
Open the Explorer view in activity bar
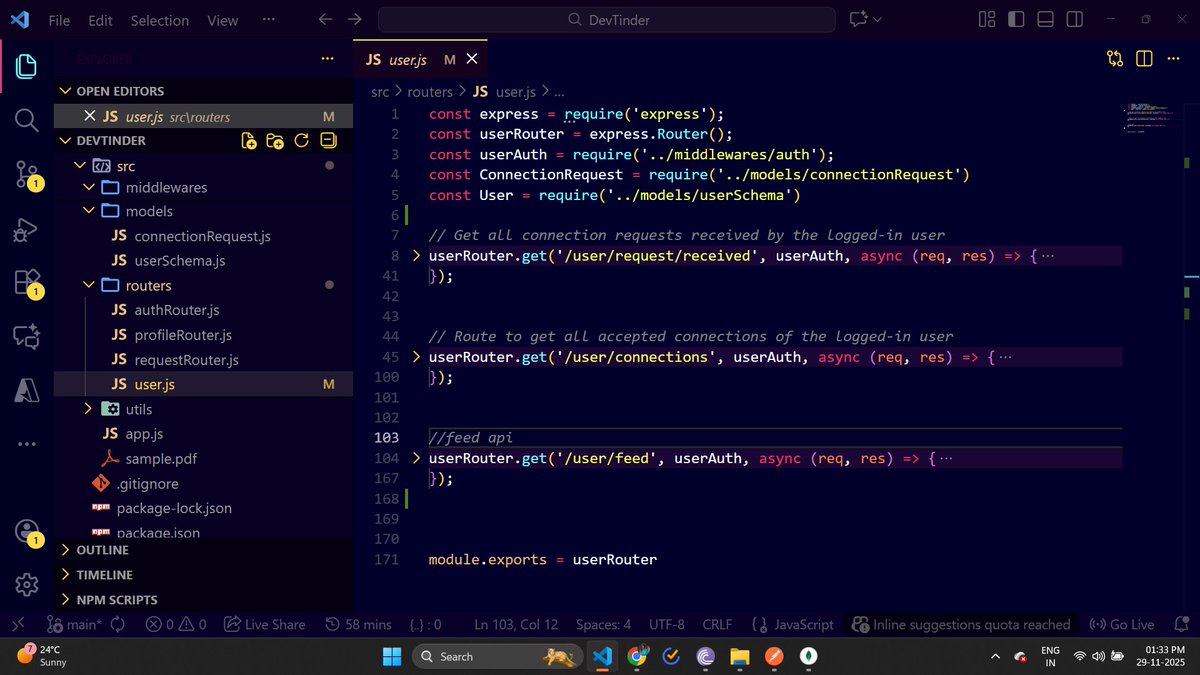26,67
